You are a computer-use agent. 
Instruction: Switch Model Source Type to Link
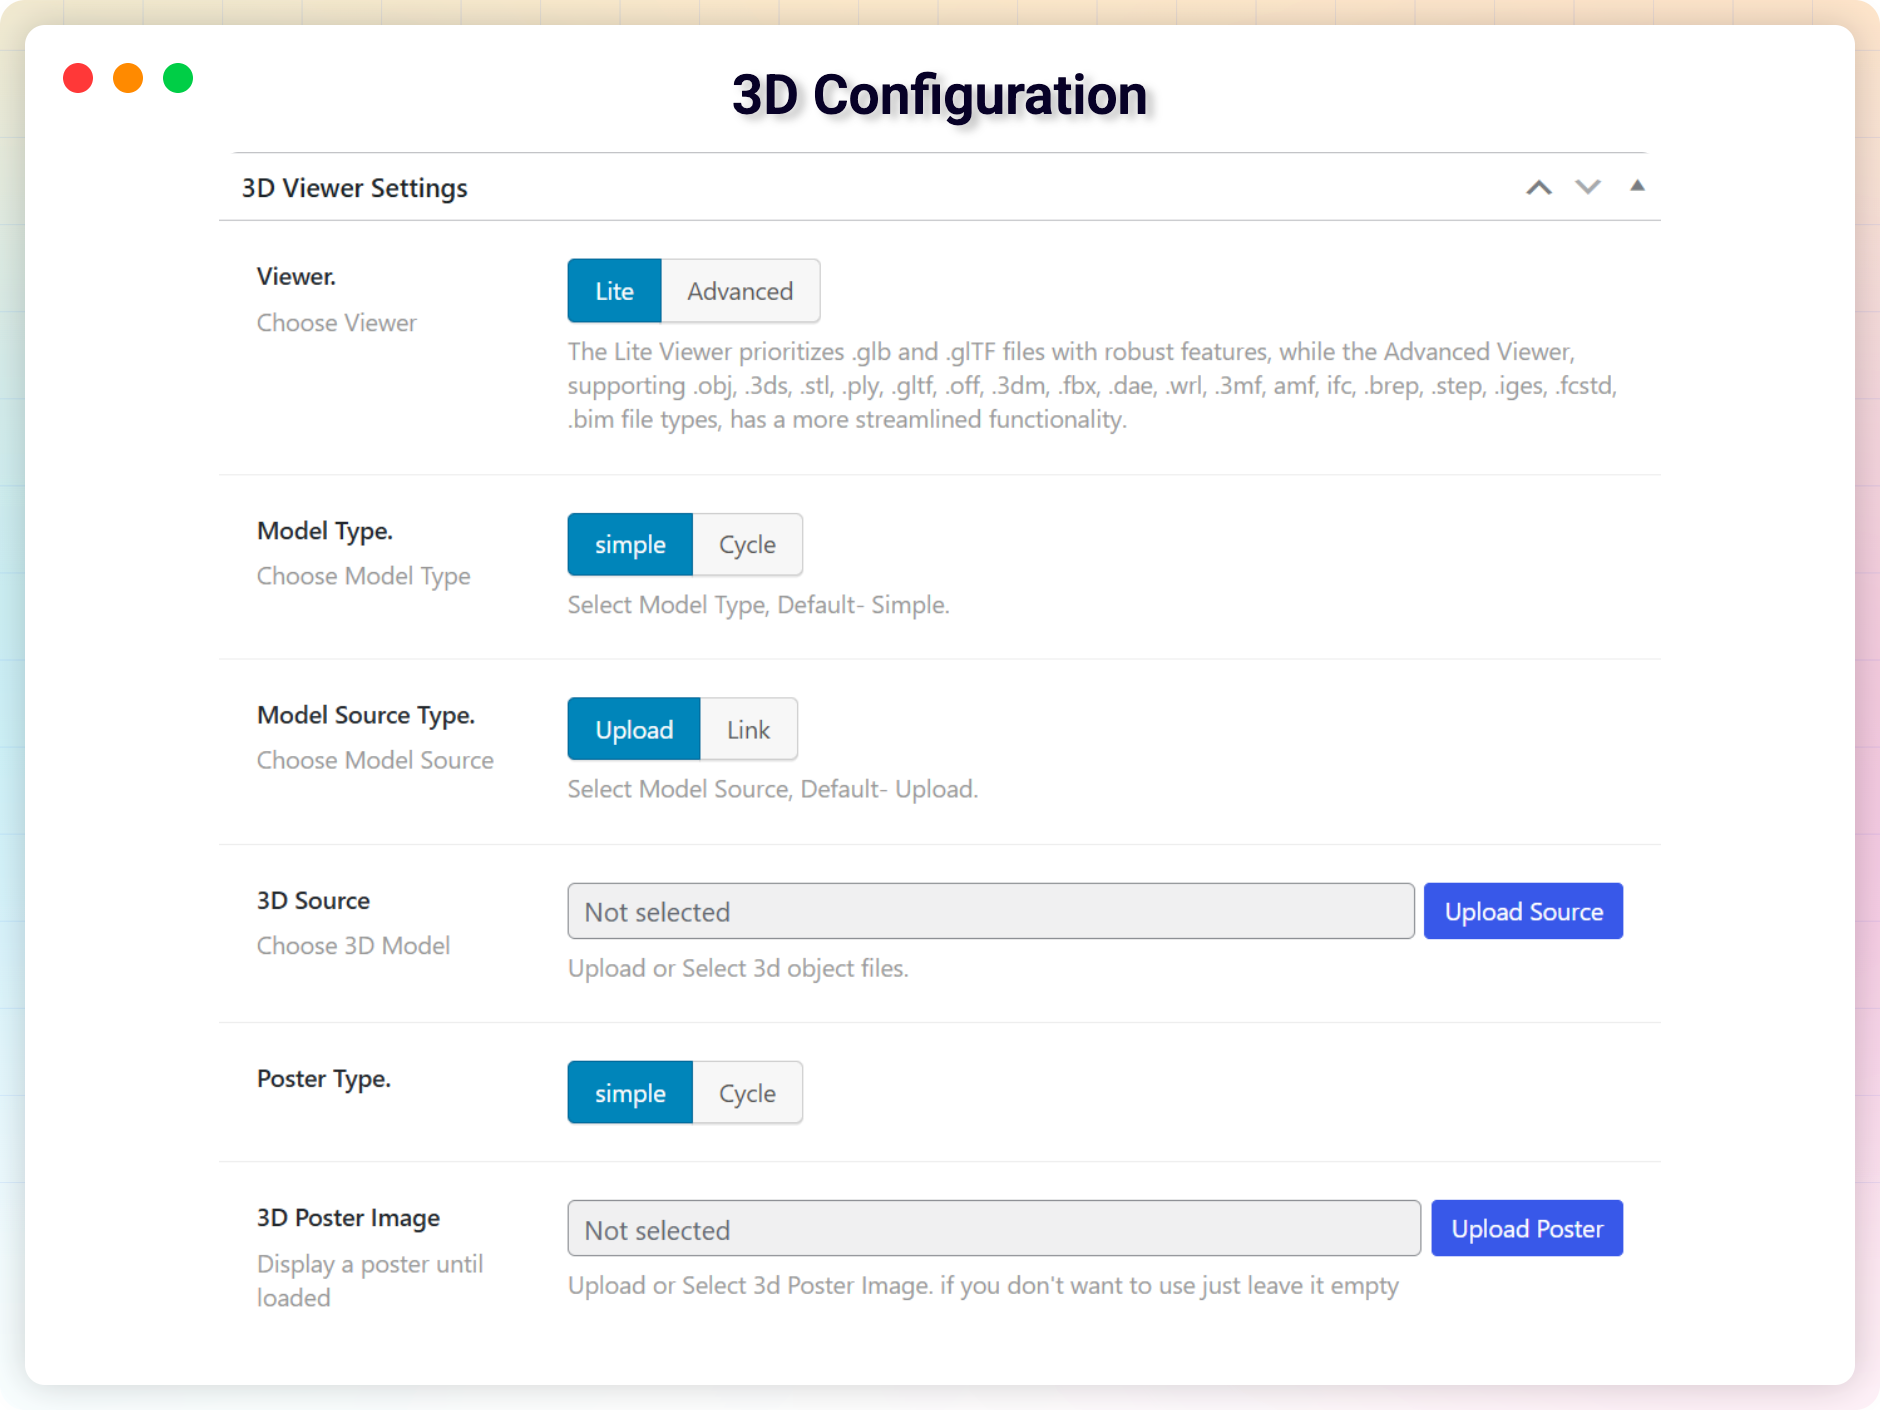tap(748, 729)
